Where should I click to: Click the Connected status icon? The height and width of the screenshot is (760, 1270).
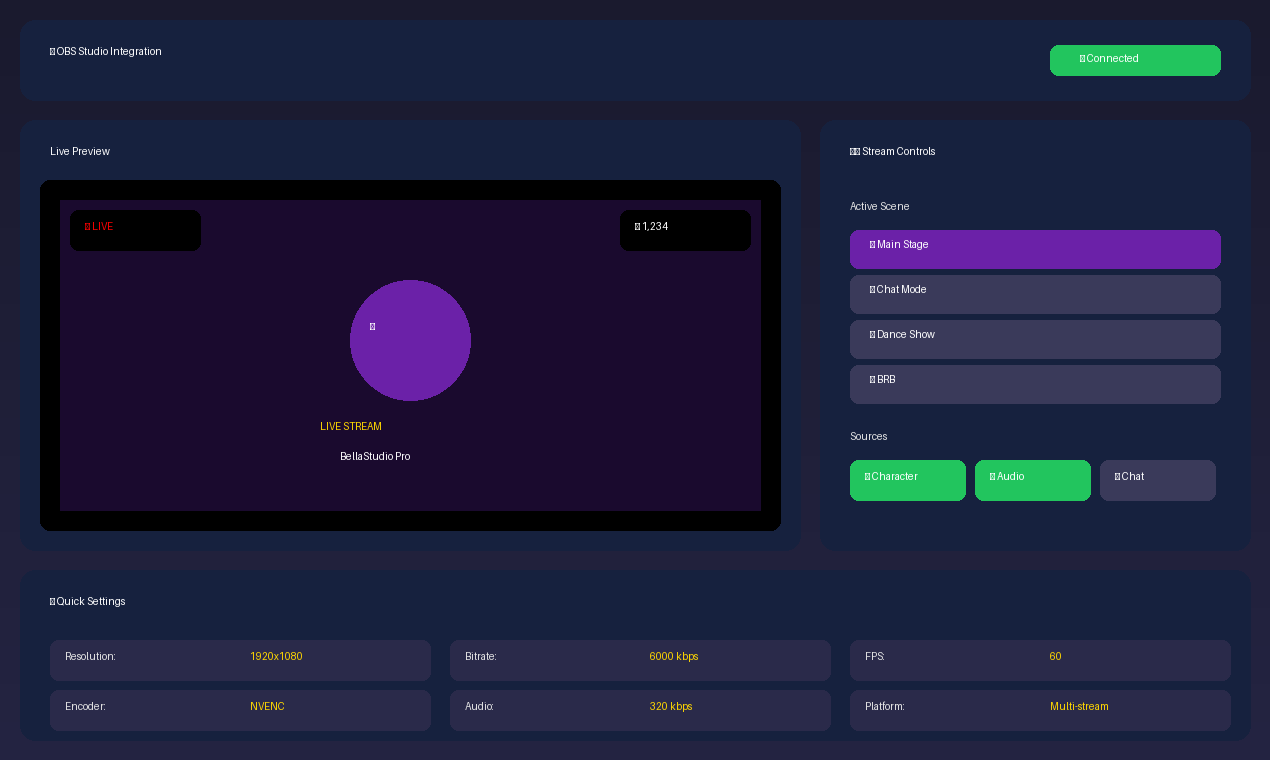[x=1085, y=58]
